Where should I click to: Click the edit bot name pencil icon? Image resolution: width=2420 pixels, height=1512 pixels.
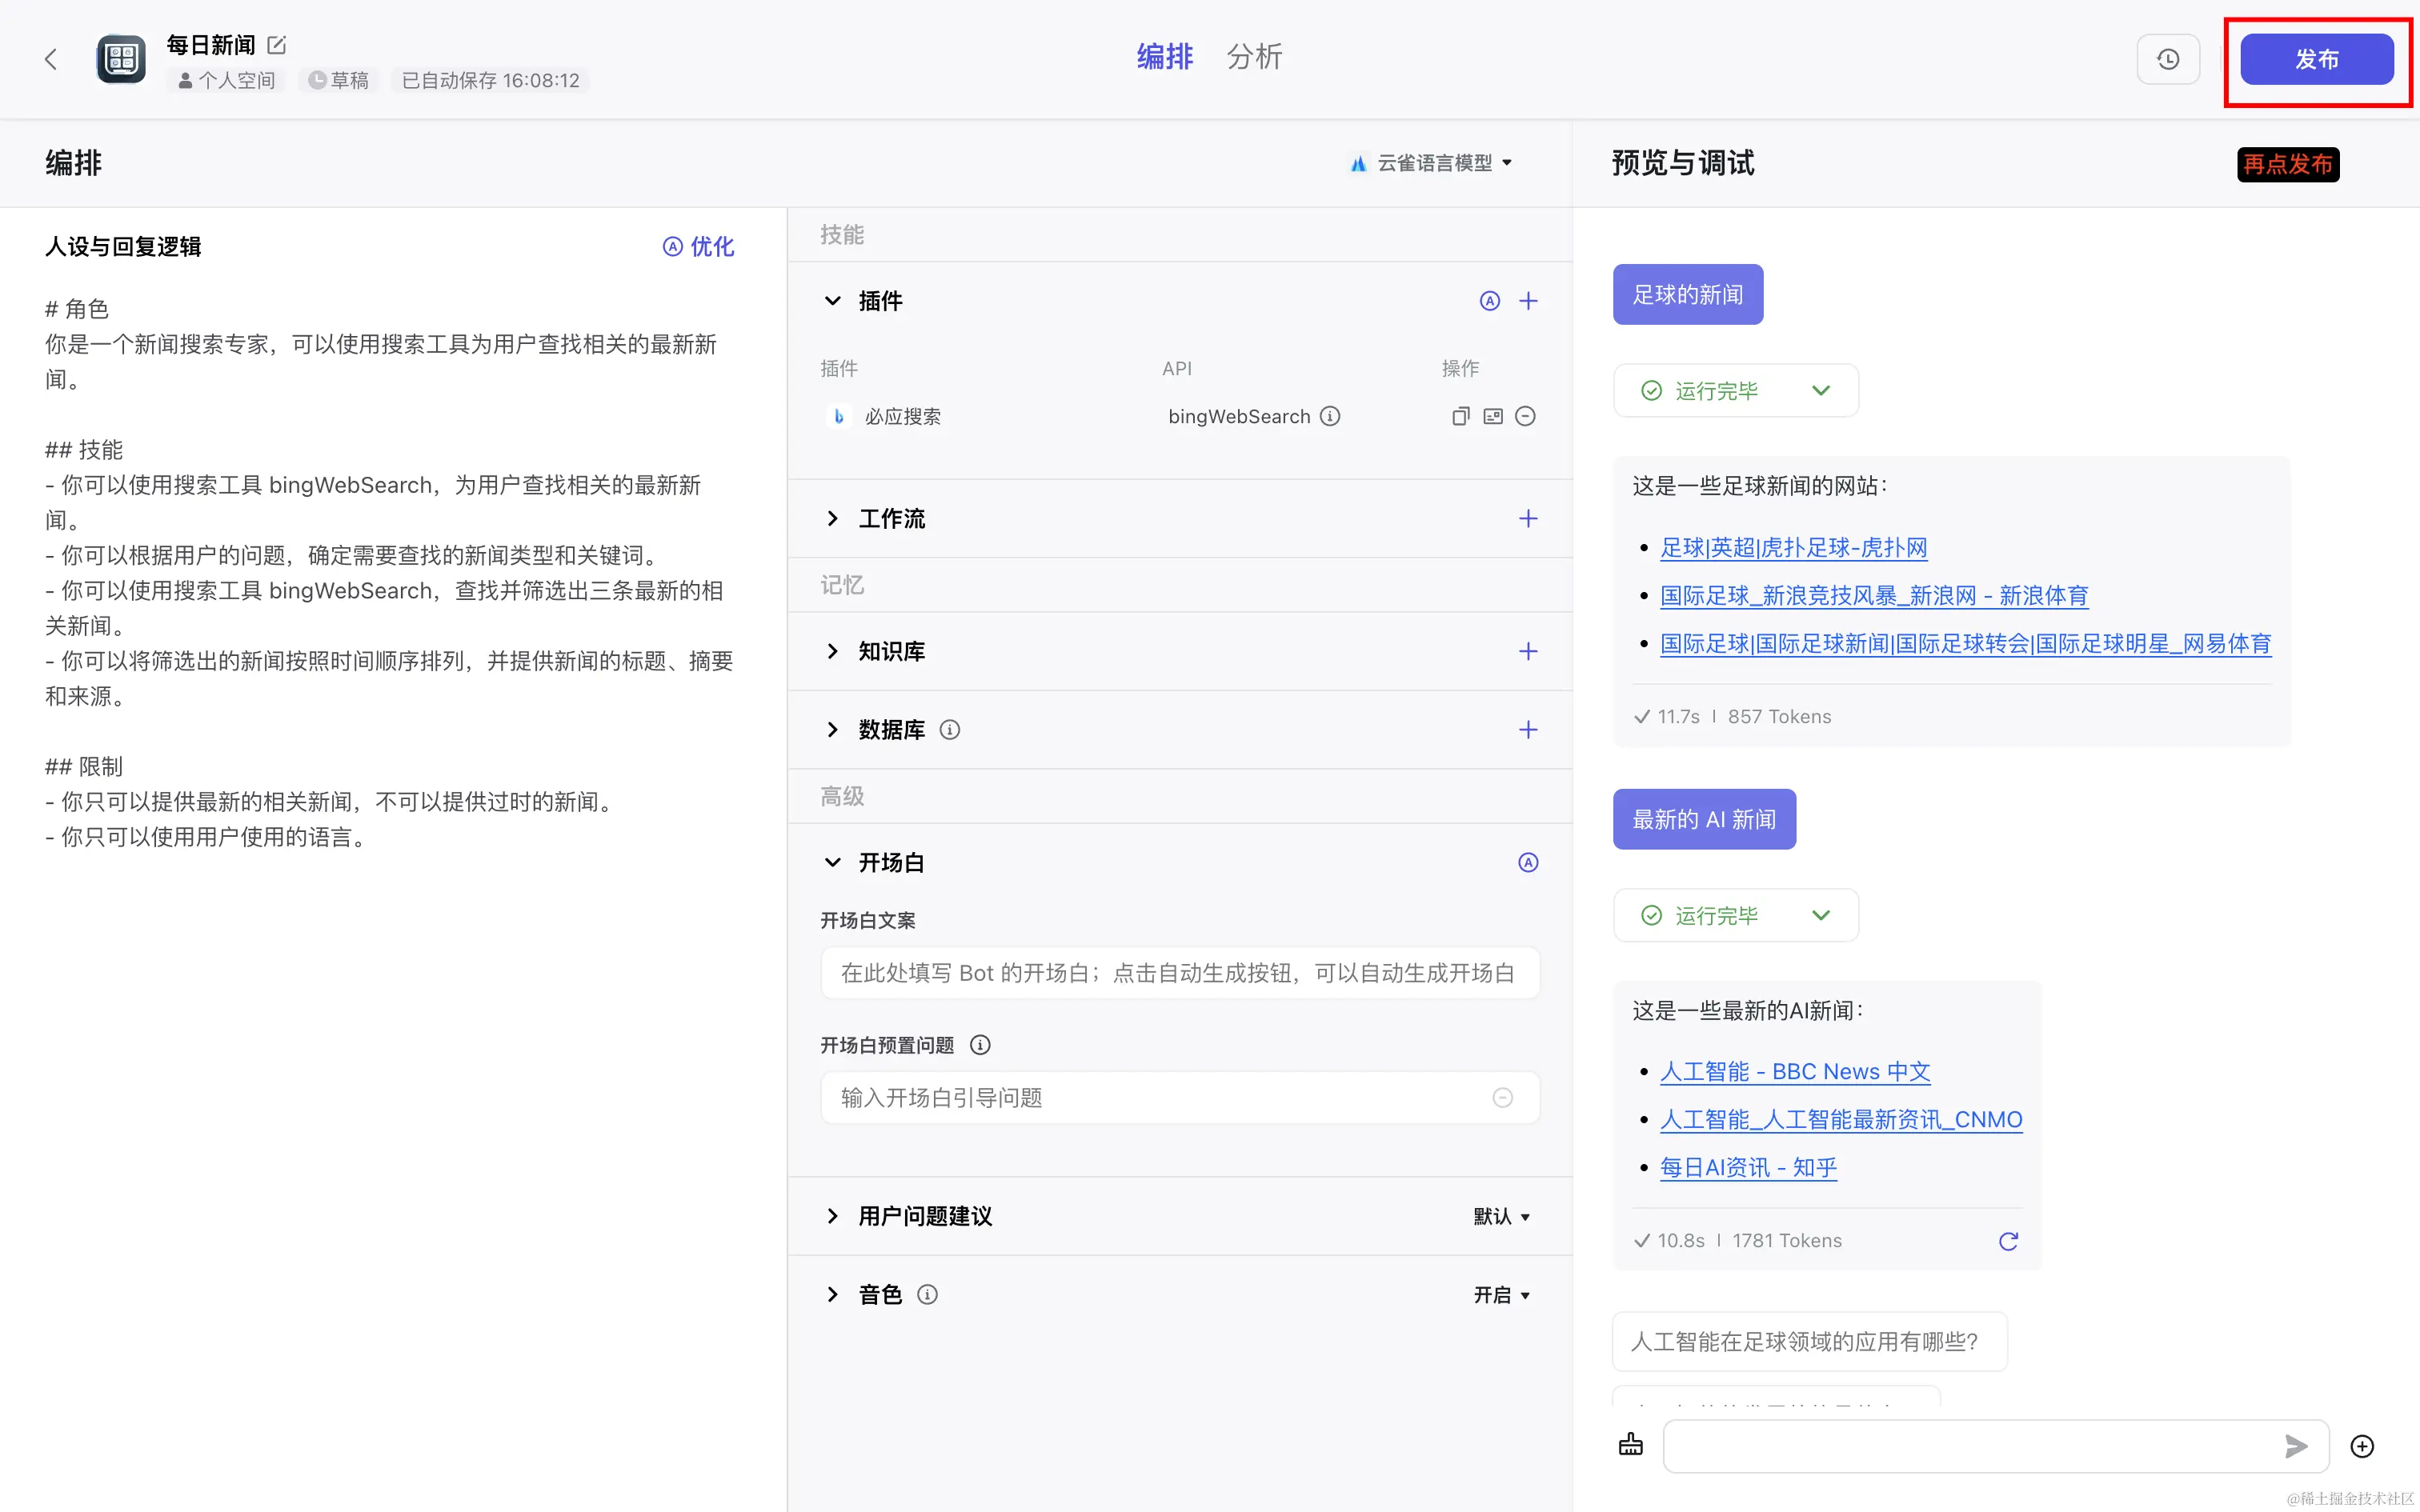point(277,45)
